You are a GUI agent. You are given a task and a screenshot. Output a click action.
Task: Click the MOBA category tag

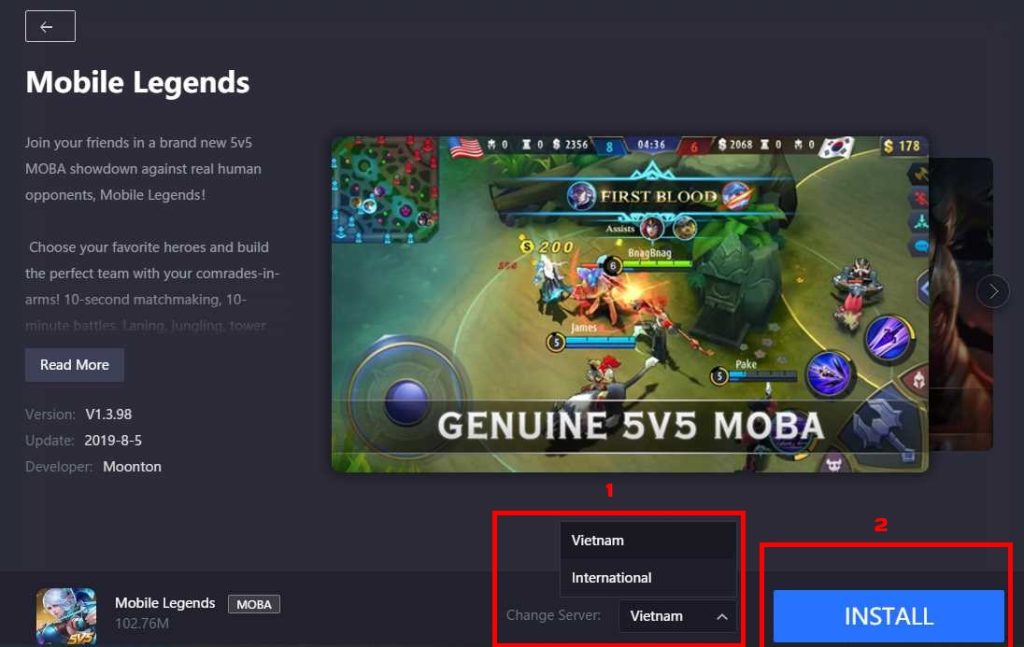tap(254, 604)
